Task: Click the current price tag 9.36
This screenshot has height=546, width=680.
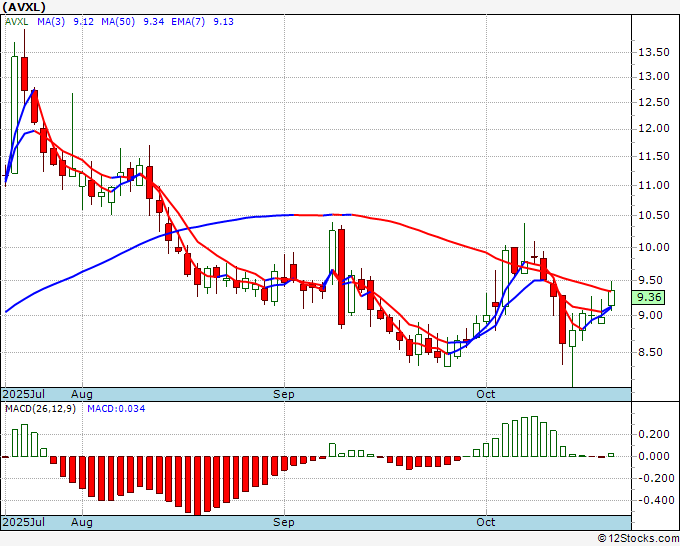Action: 649,298
